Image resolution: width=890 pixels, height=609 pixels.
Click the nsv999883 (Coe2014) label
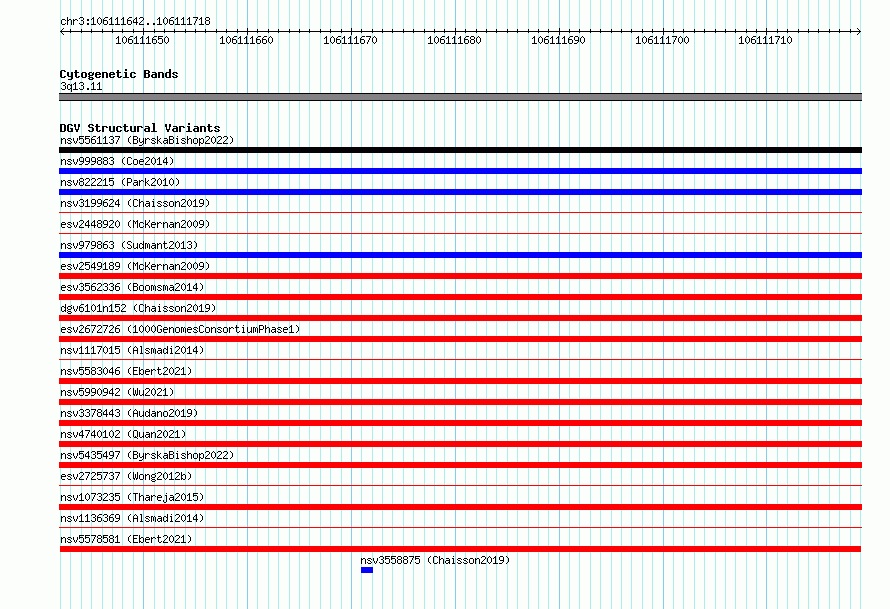117,161
